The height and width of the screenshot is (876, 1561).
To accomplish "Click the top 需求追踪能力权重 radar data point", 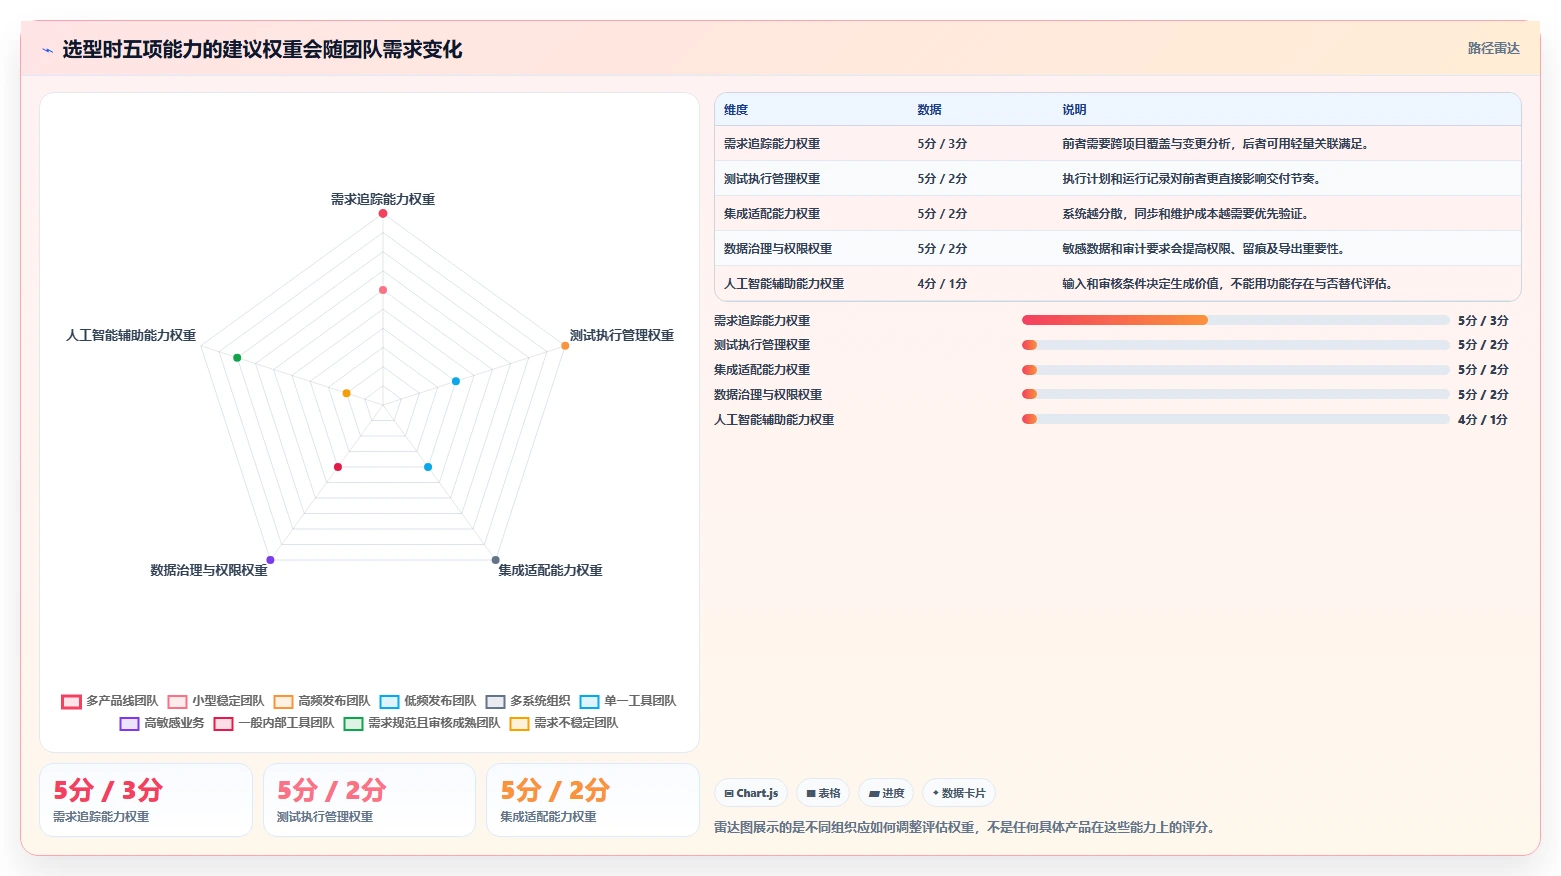I will (383, 213).
